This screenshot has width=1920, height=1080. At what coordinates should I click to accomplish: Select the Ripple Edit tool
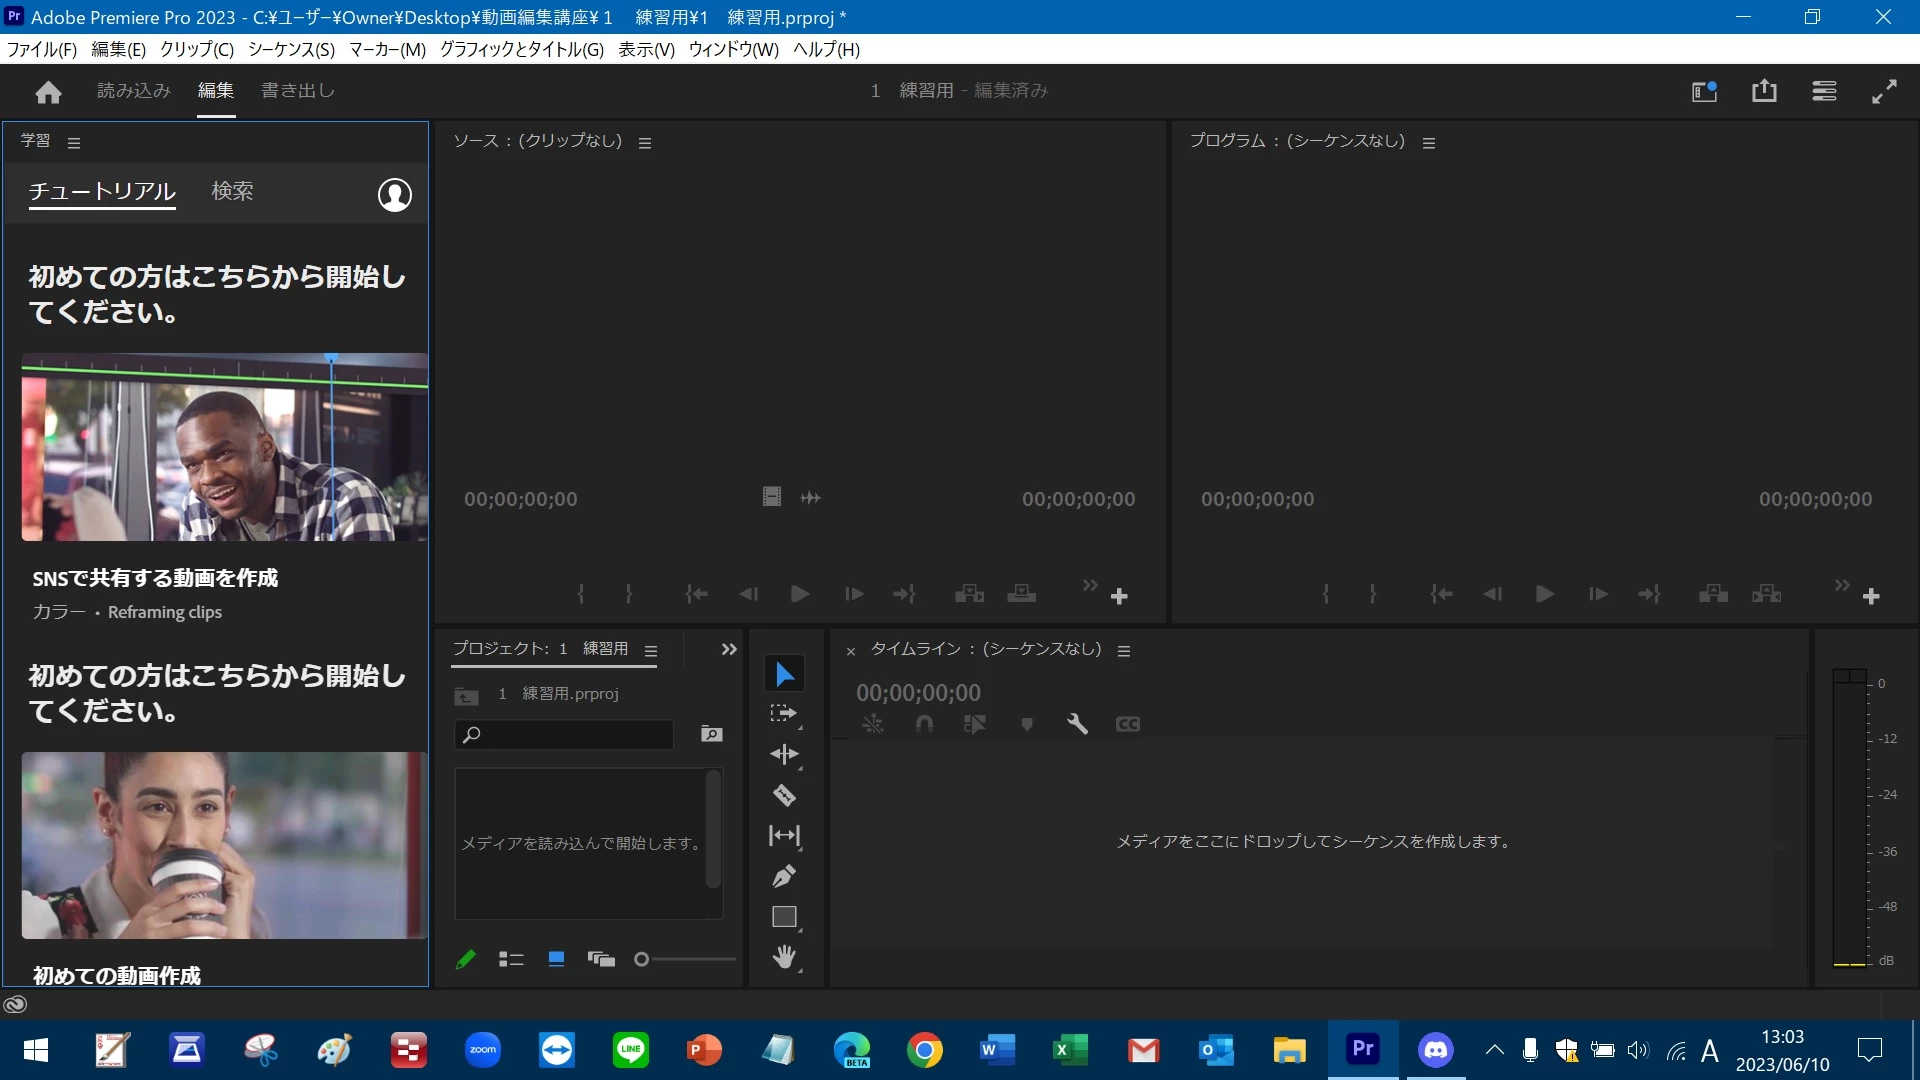point(784,755)
